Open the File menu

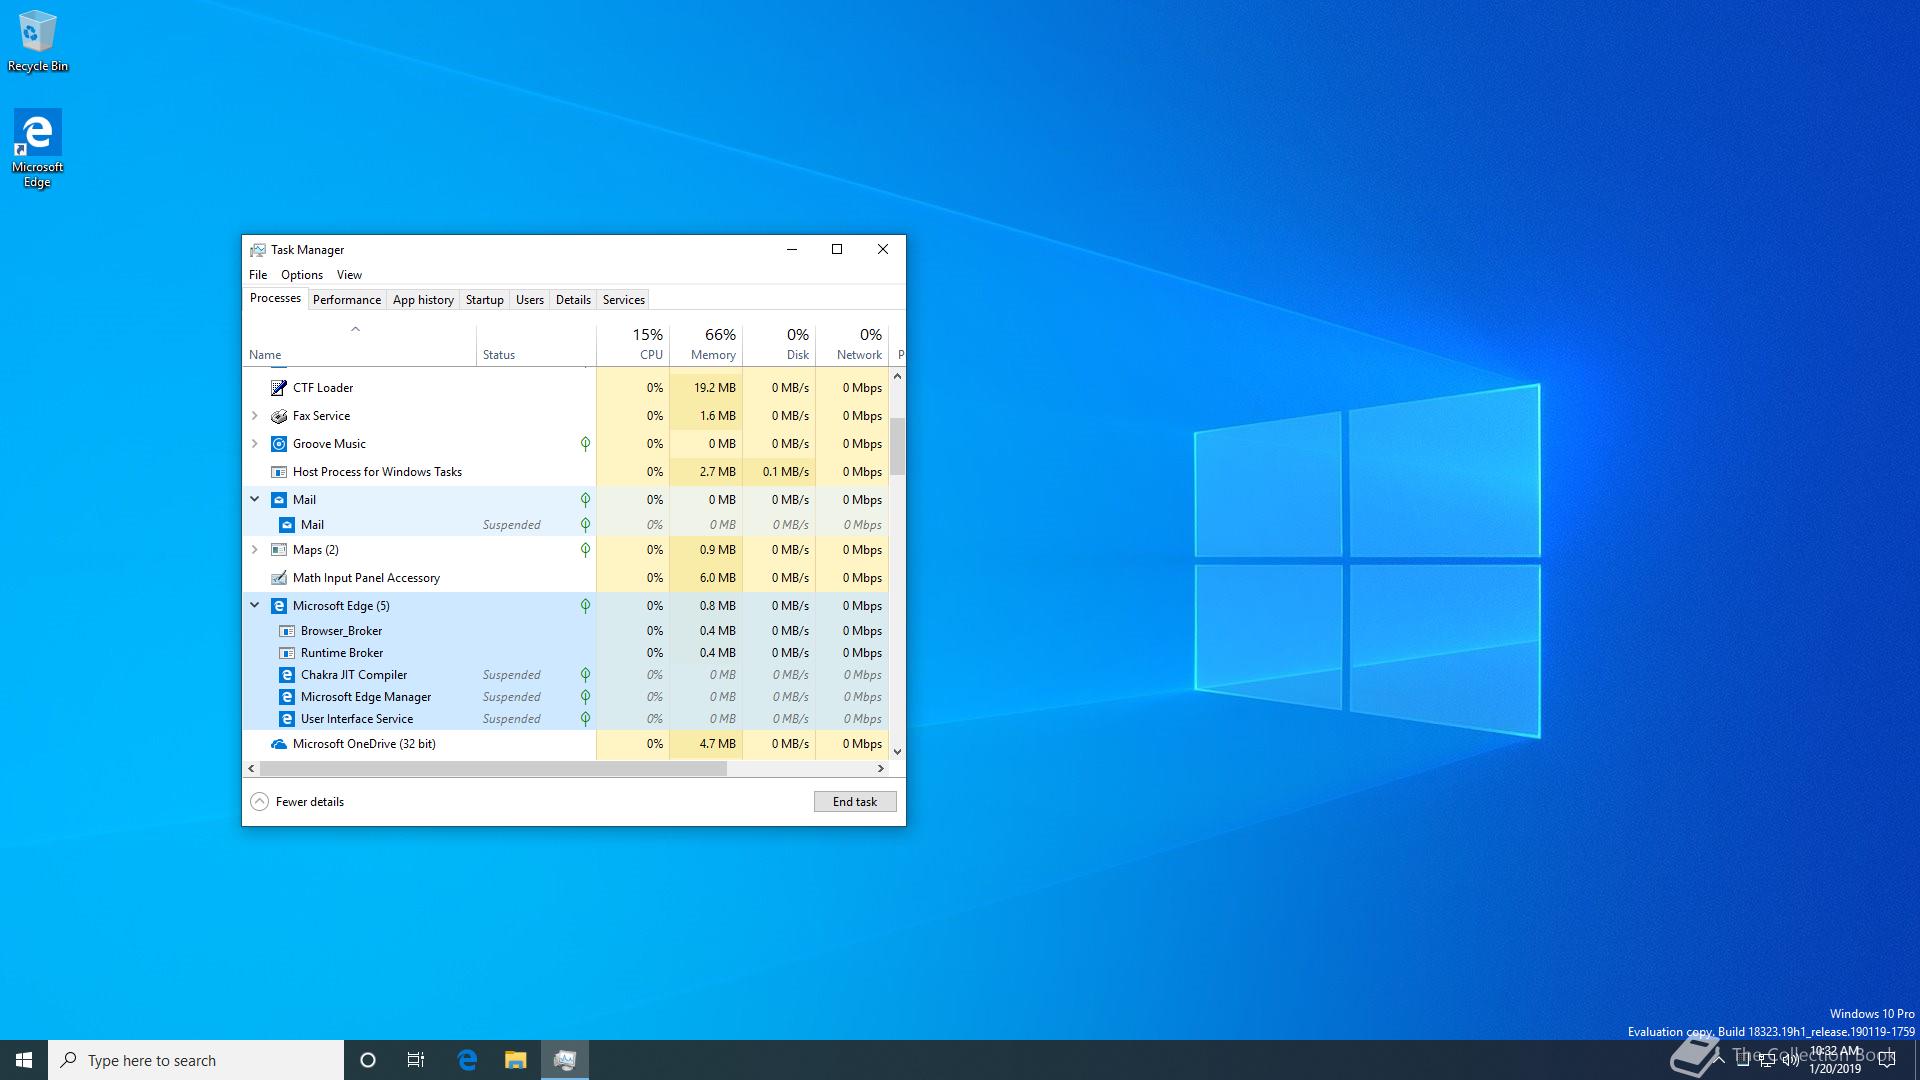258,275
